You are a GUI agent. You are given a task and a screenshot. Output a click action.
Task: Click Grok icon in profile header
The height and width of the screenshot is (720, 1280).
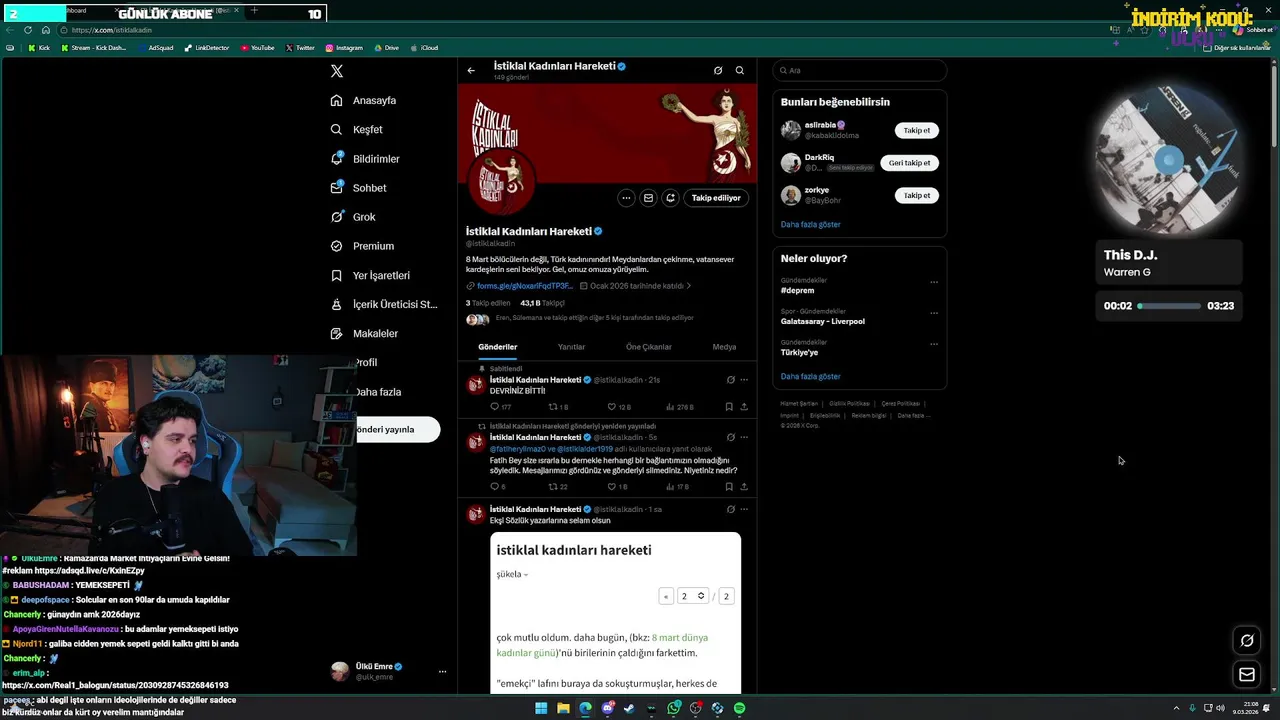coord(718,71)
